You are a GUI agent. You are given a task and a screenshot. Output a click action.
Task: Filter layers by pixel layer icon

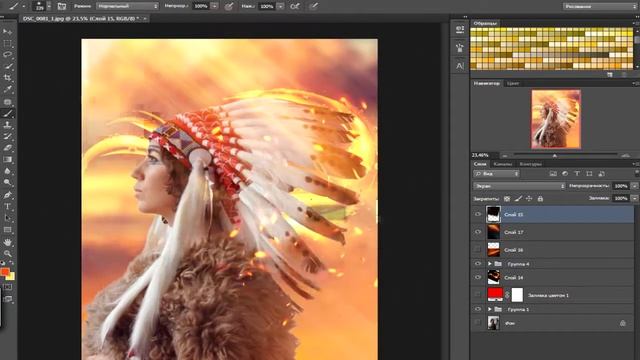tap(553, 174)
